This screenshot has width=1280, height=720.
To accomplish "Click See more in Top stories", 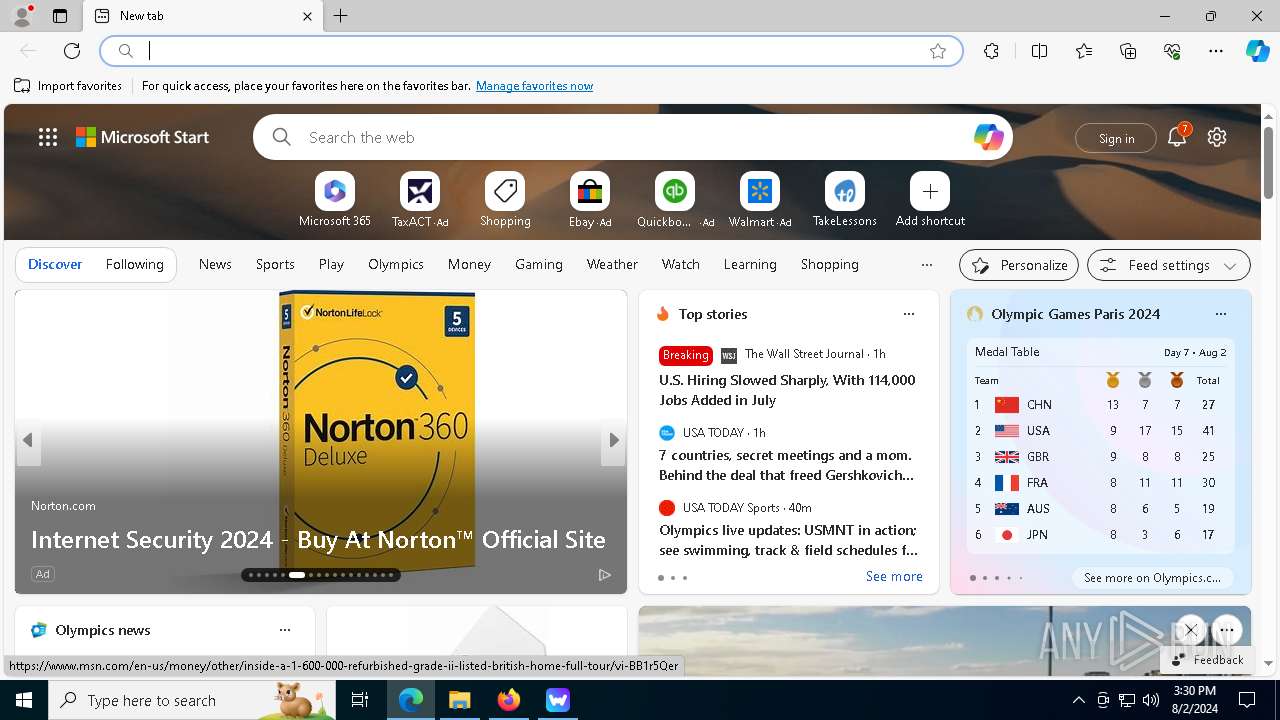I will [x=894, y=576].
